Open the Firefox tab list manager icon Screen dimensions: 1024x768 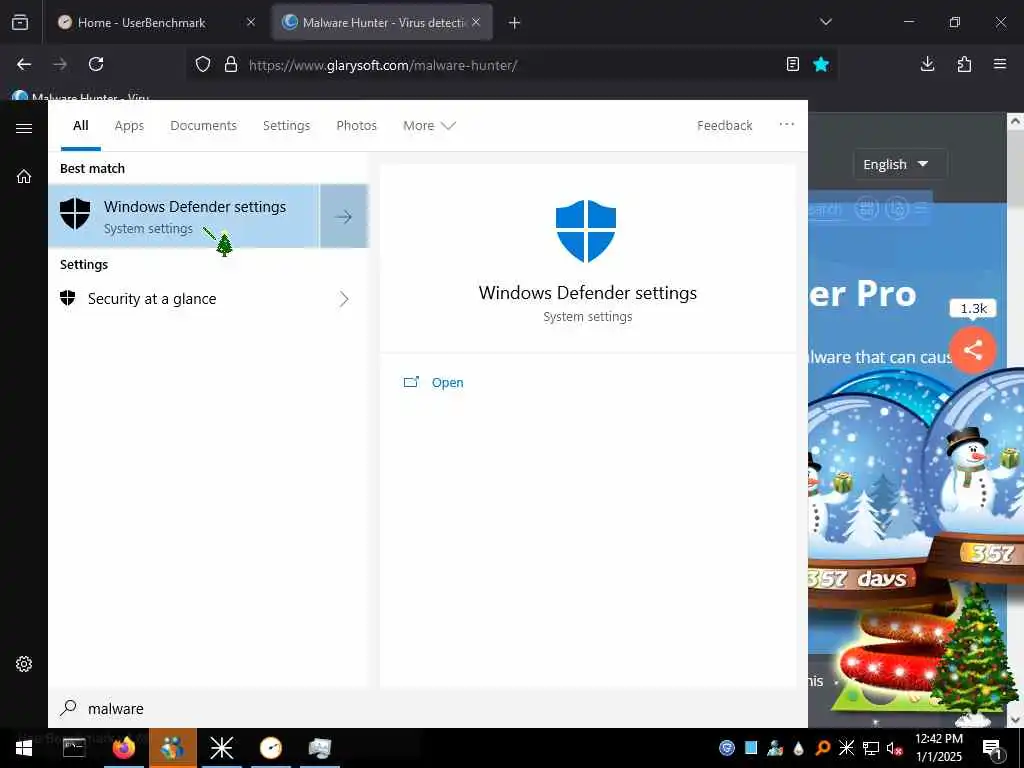[x=20, y=22]
